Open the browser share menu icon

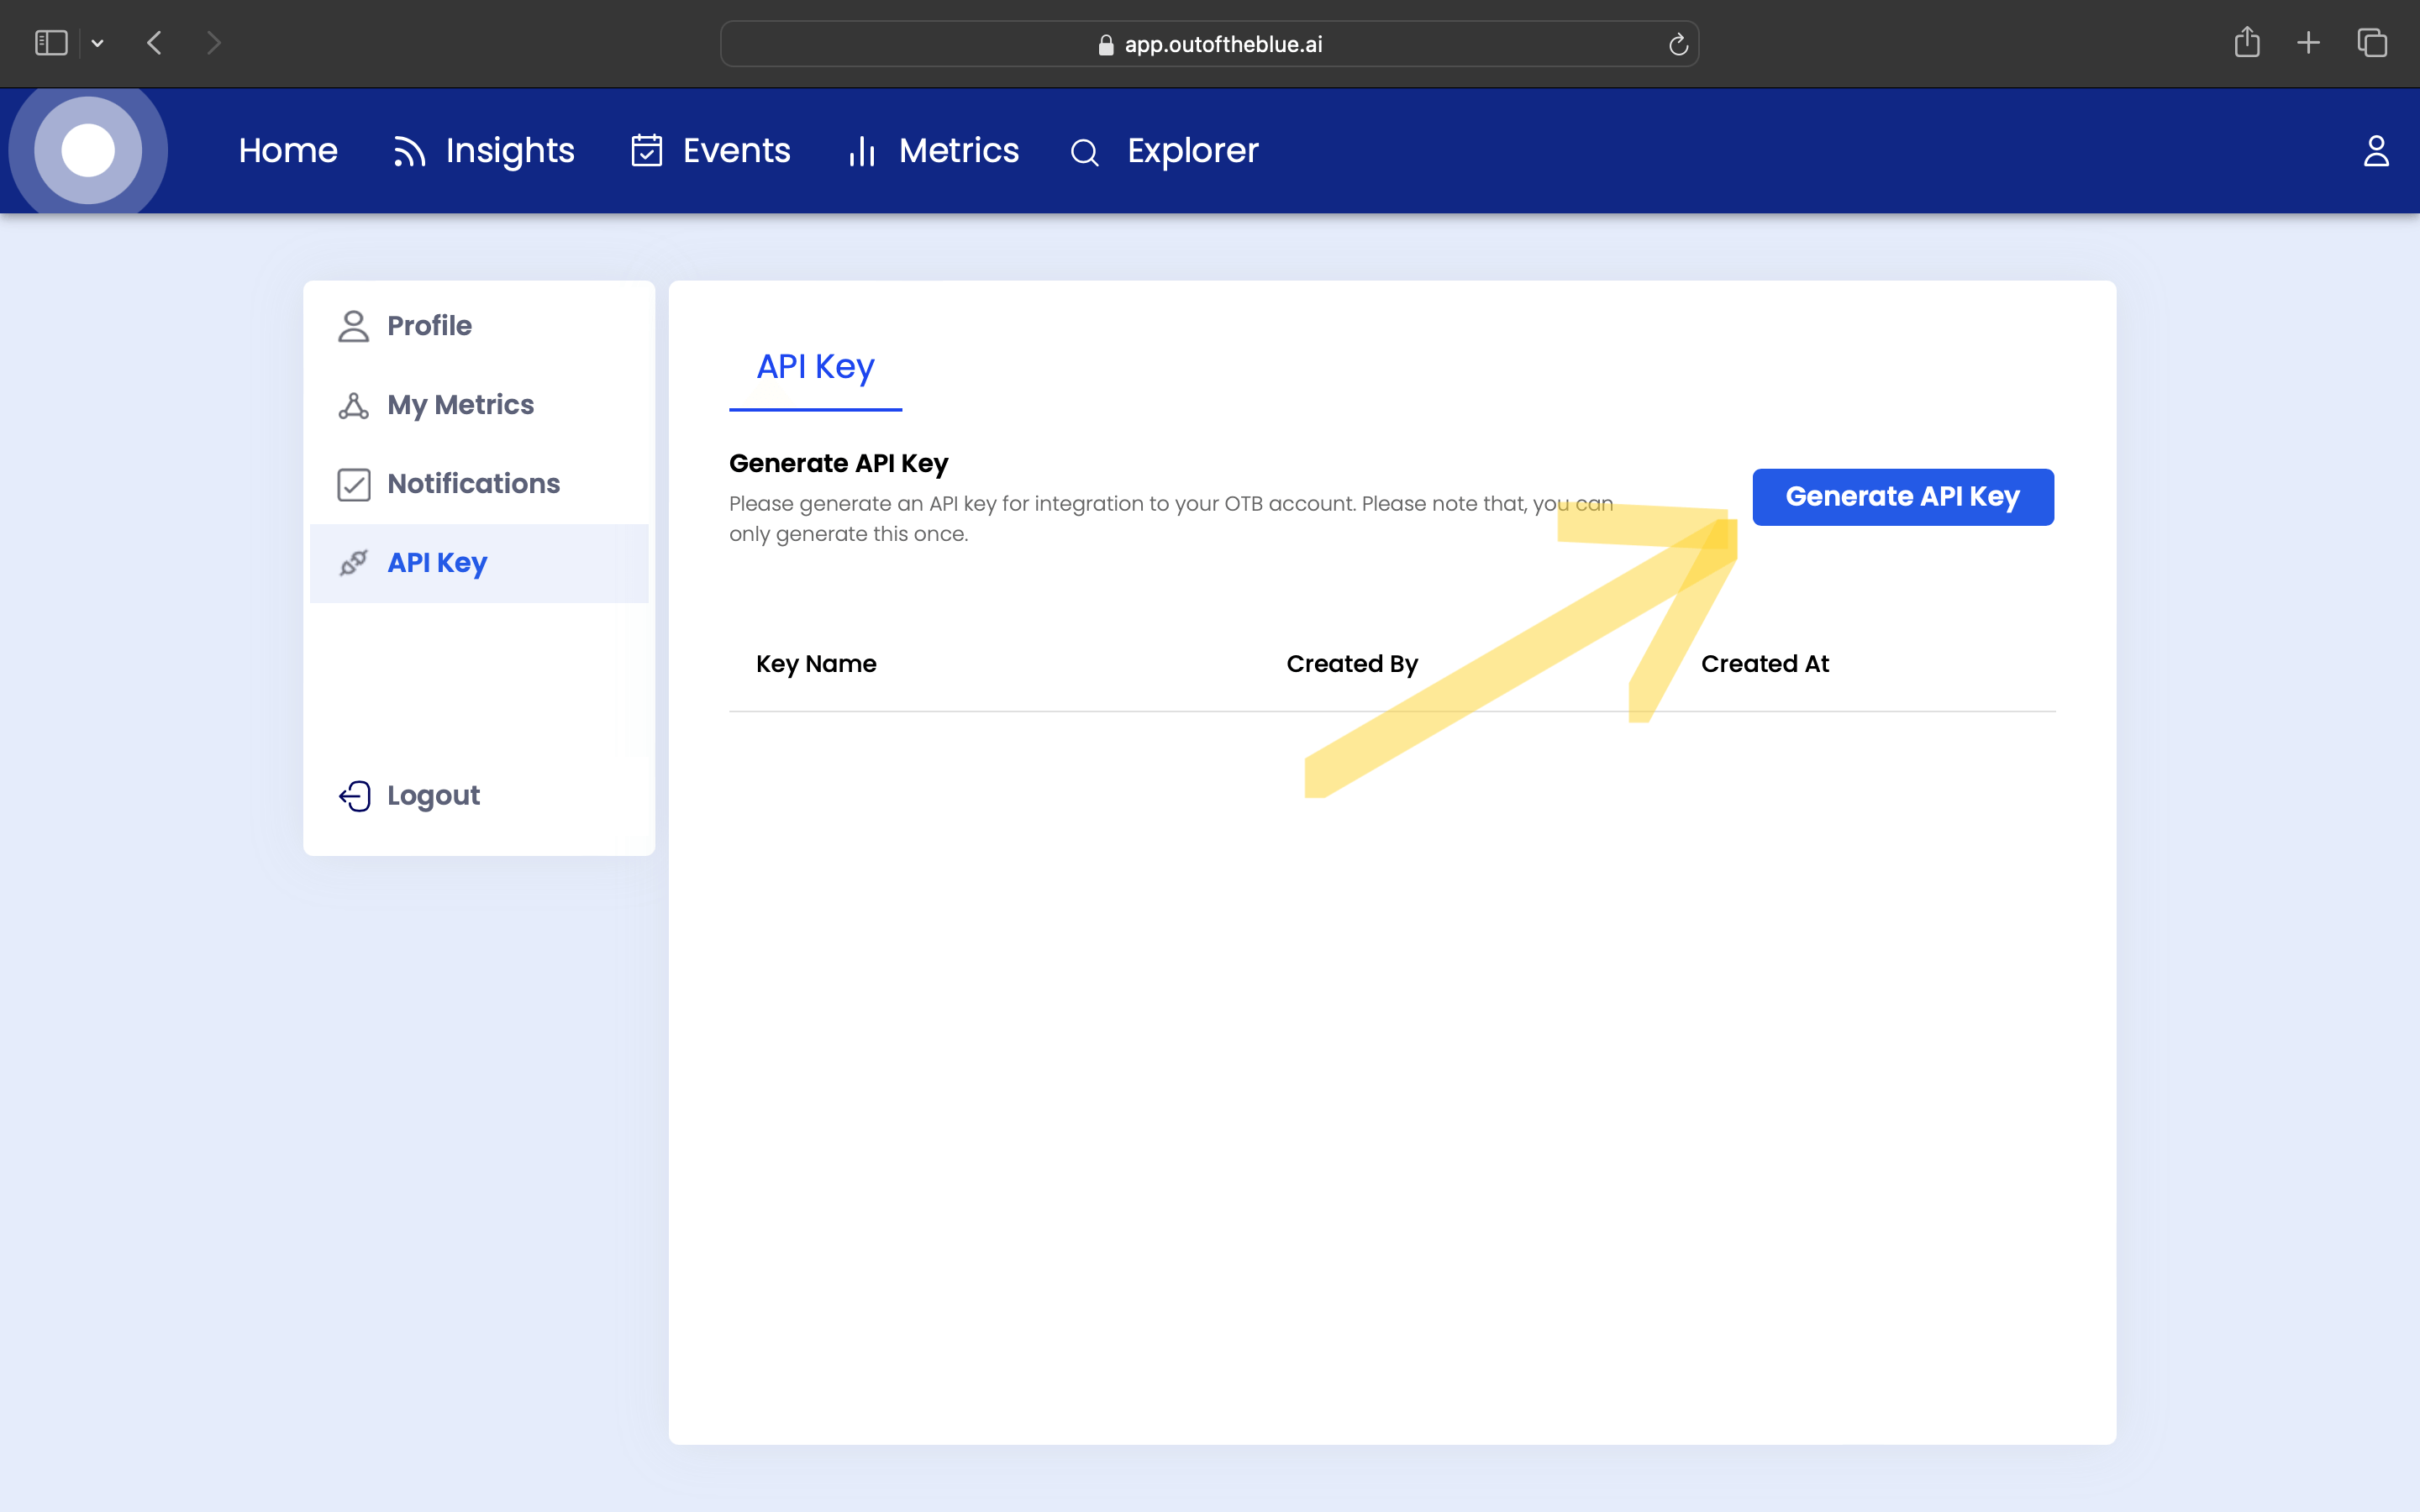(x=2246, y=43)
